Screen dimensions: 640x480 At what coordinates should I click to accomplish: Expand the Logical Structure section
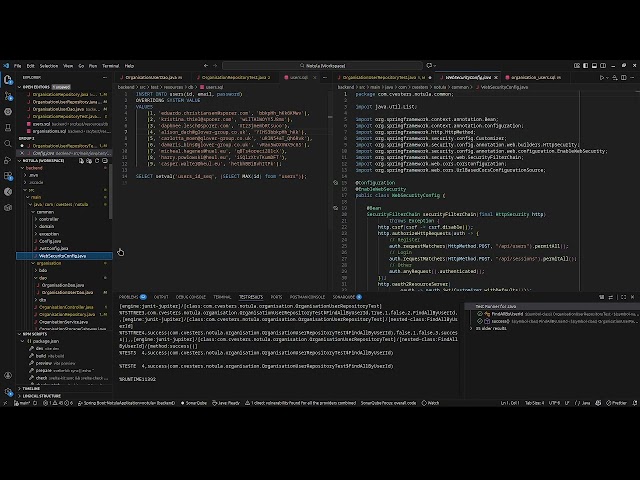[x=42, y=396]
